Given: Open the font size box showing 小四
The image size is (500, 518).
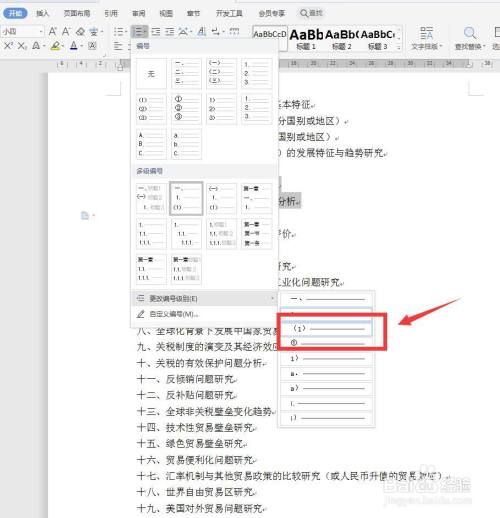Looking at the screenshot, I should click(x=23, y=32).
